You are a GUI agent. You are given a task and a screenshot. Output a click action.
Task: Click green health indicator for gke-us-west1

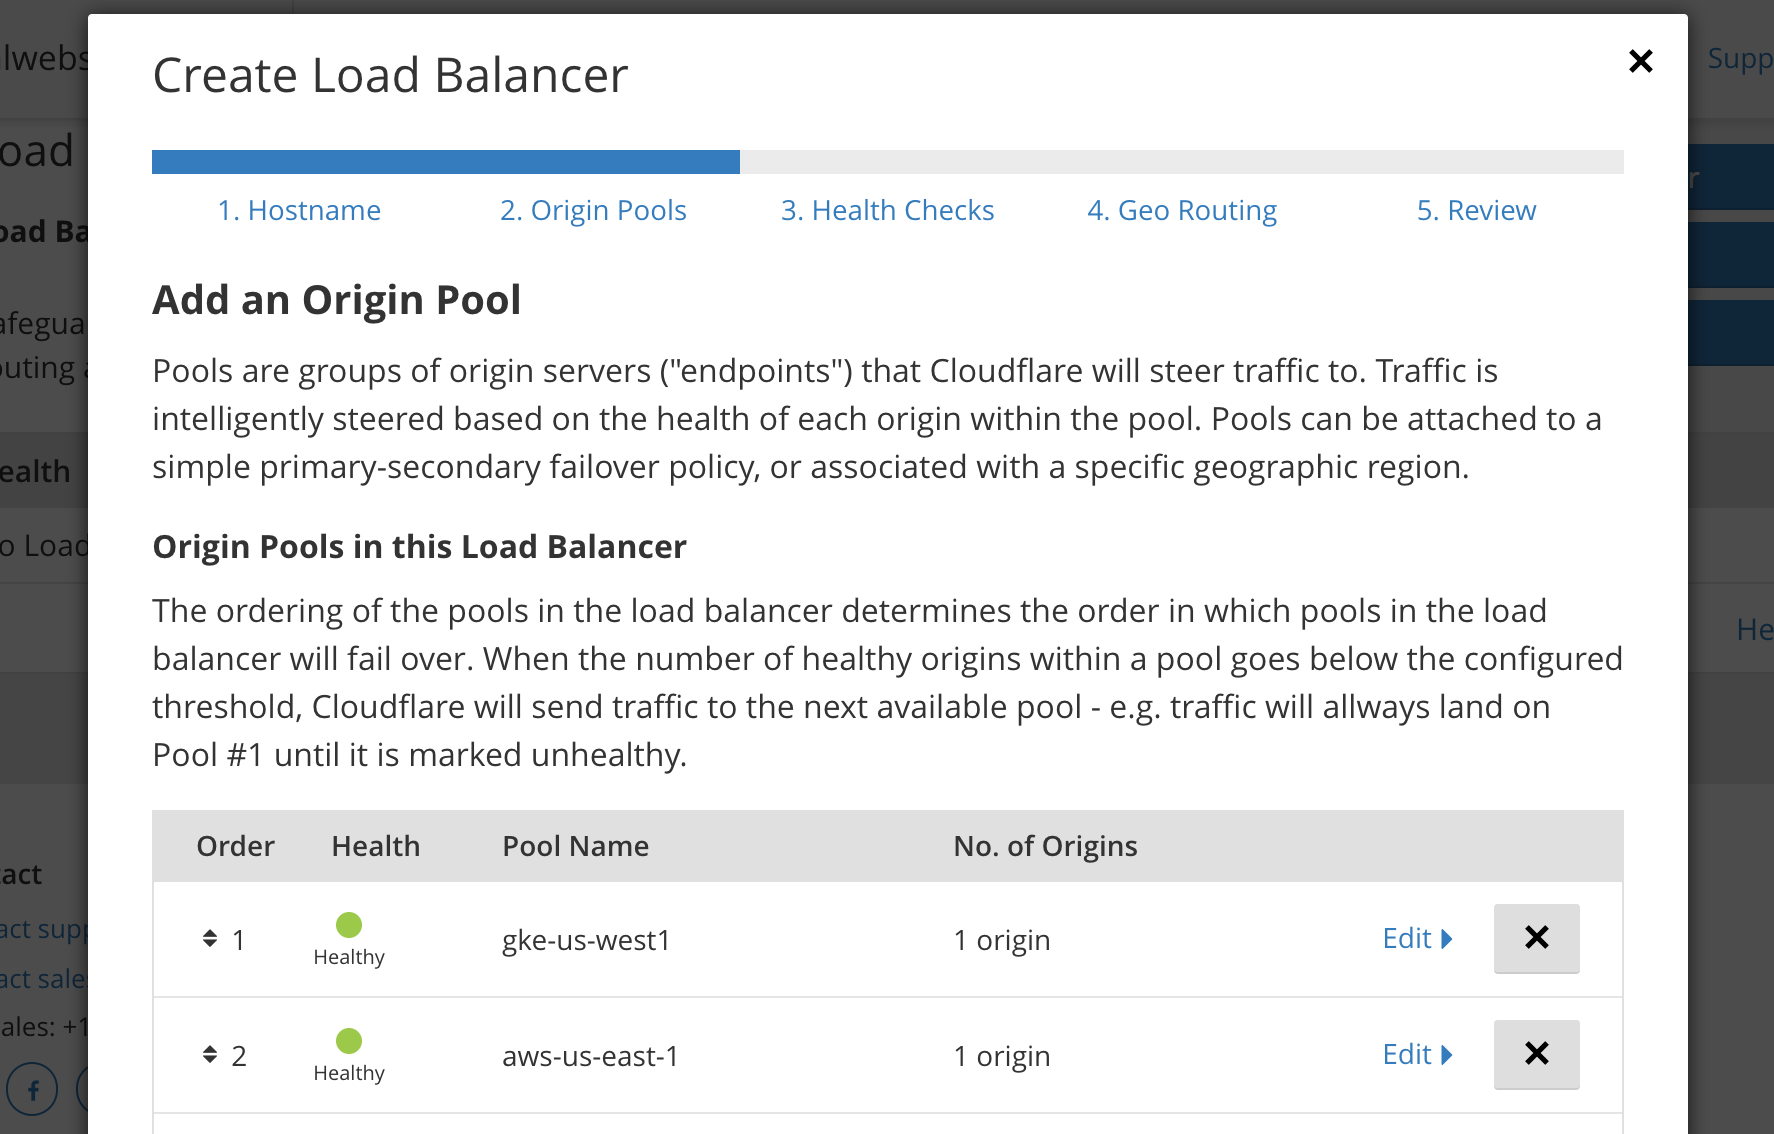(x=349, y=925)
